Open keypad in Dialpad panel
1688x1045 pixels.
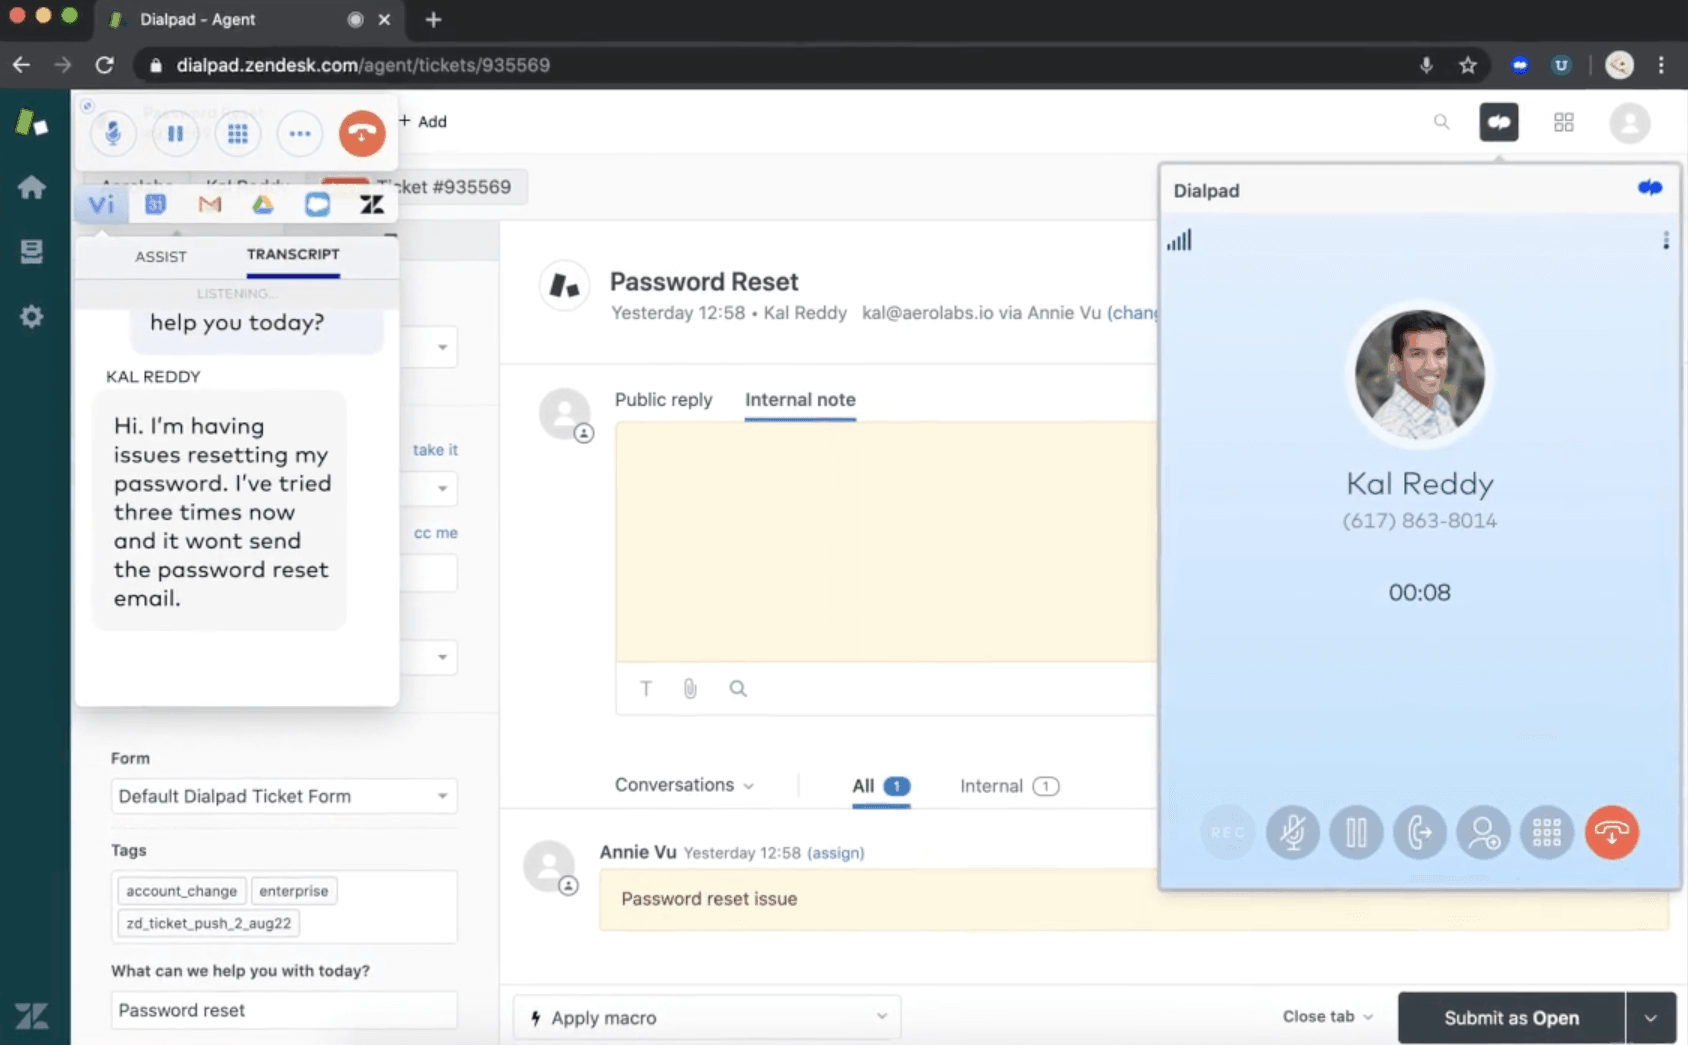(1547, 832)
